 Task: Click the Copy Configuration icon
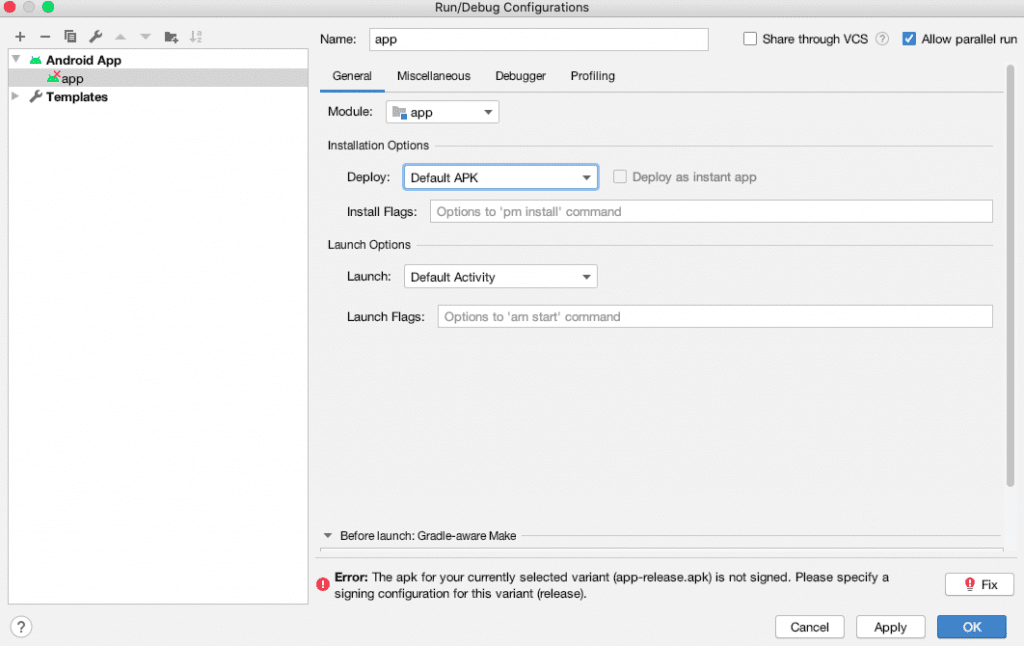click(x=70, y=37)
